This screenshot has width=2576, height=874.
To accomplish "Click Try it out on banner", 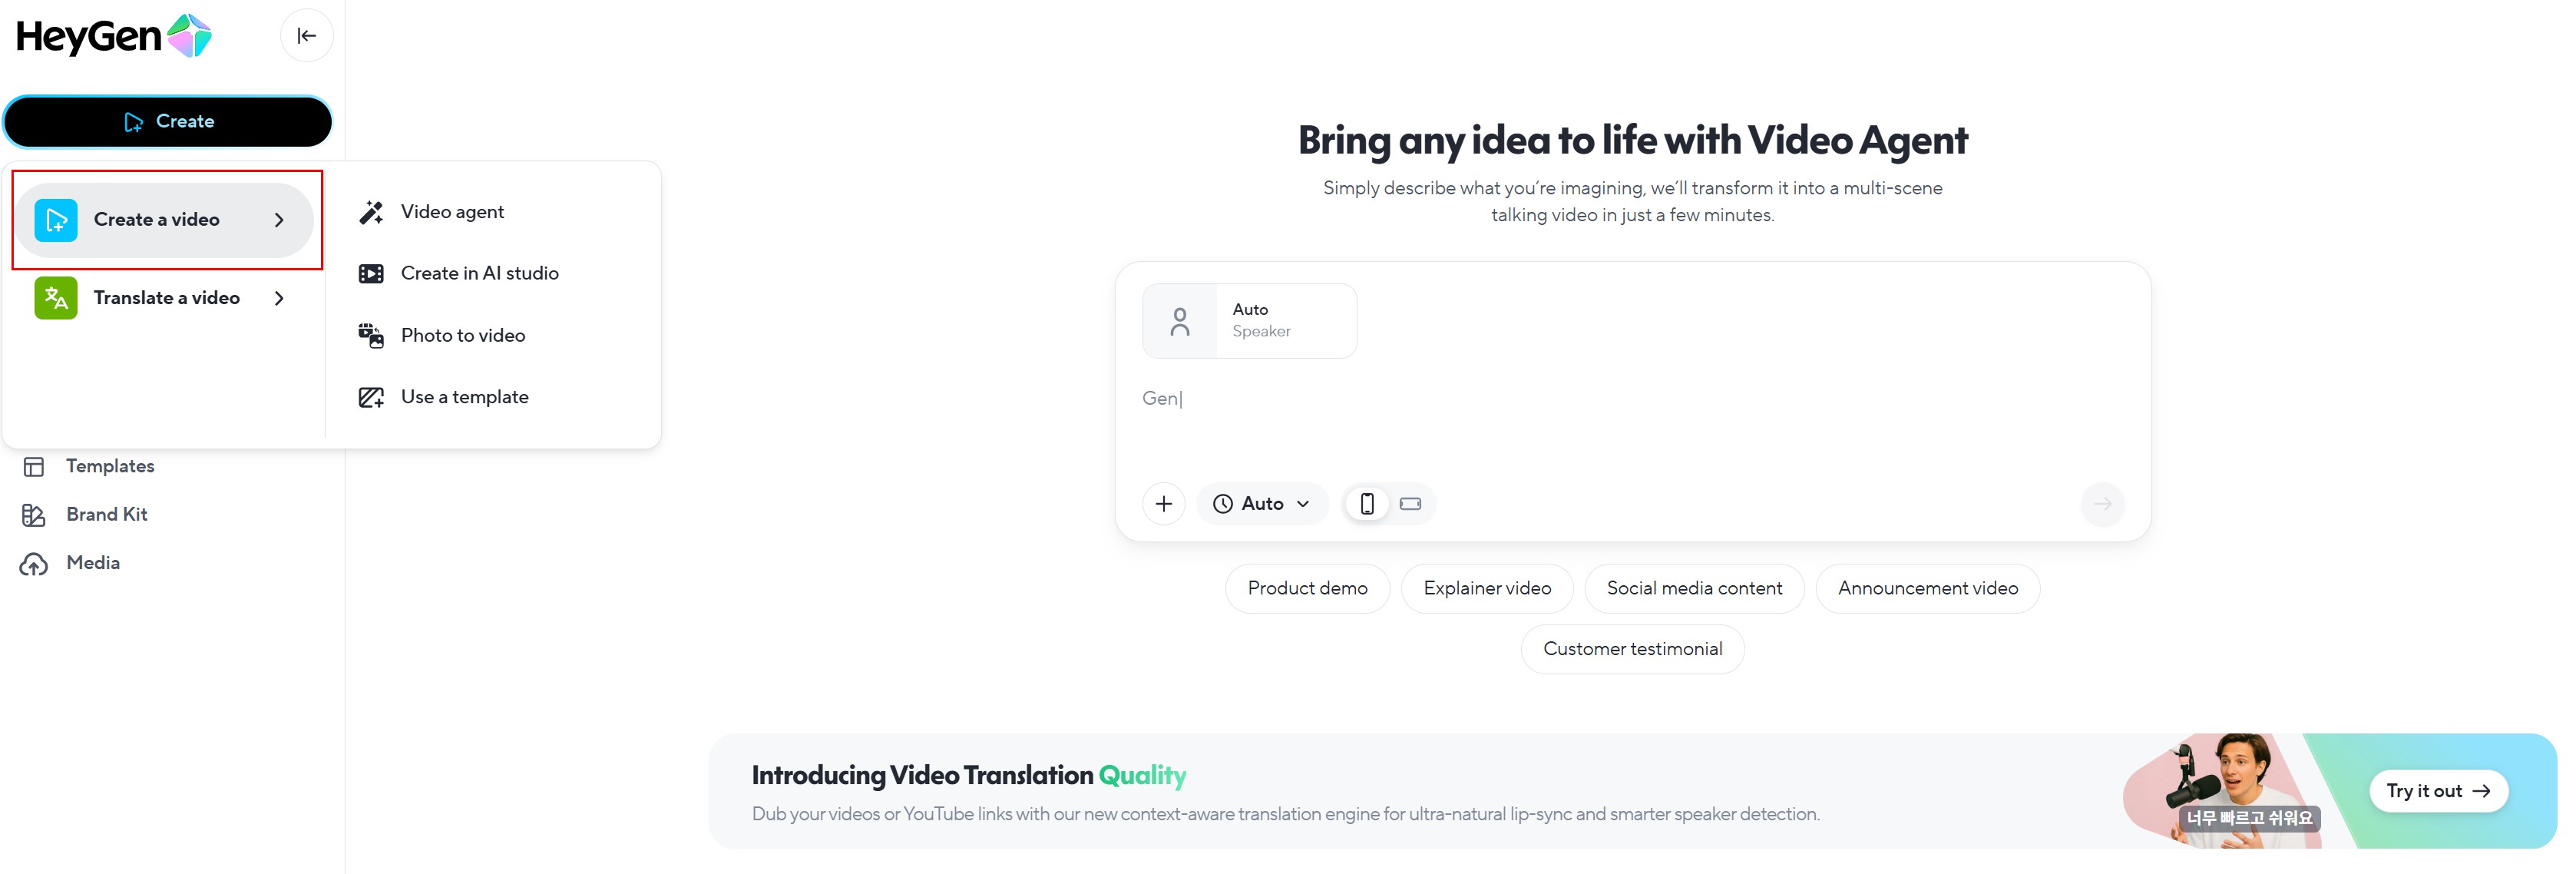I will pyautogui.click(x=2438, y=791).
